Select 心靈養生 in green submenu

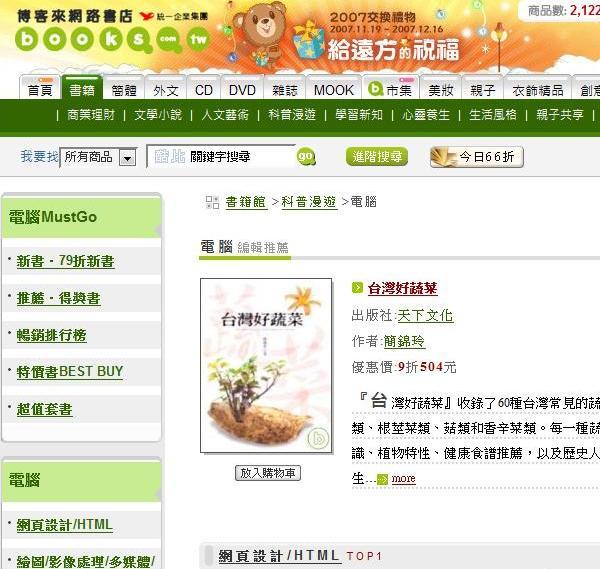(426, 115)
